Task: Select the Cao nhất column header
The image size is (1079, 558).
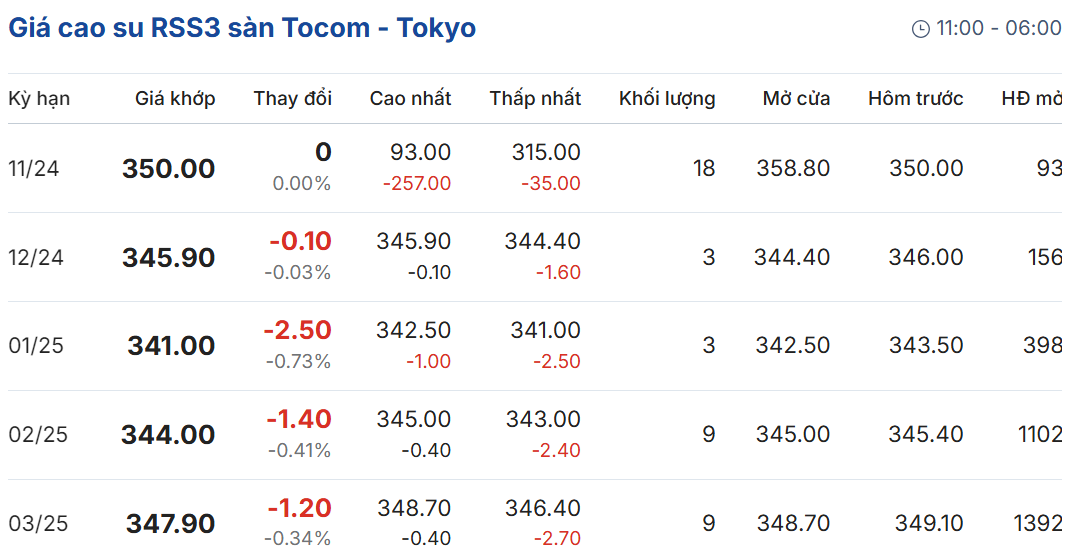Action: coord(410,98)
